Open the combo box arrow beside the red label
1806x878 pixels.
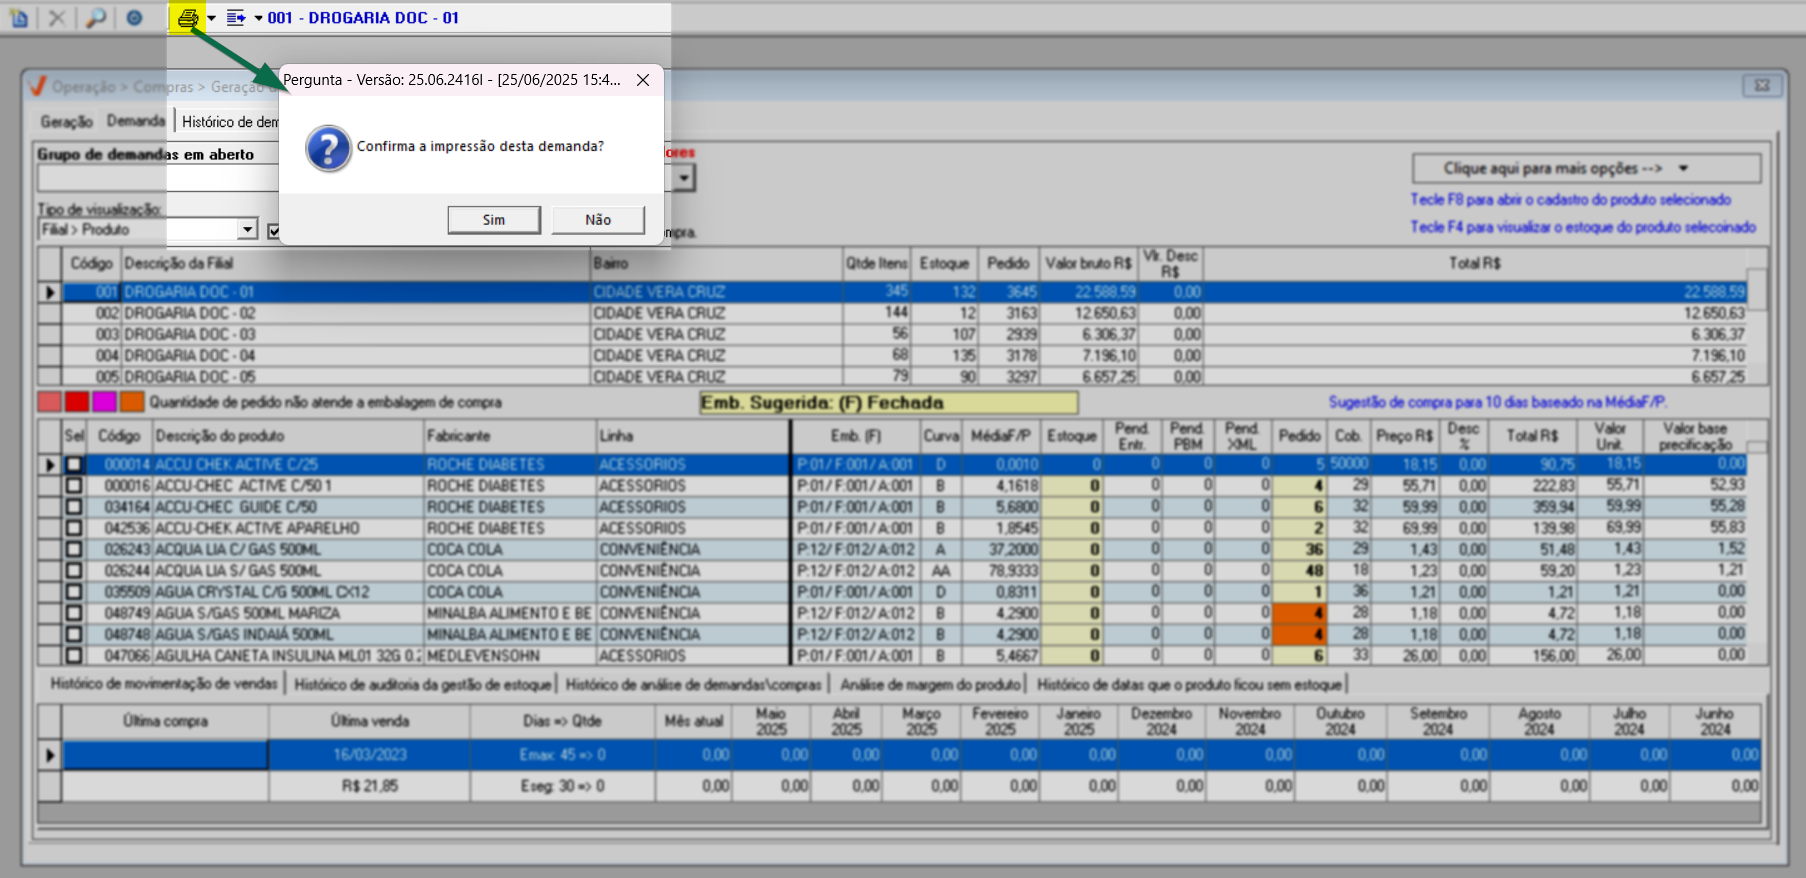pyautogui.click(x=684, y=179)
